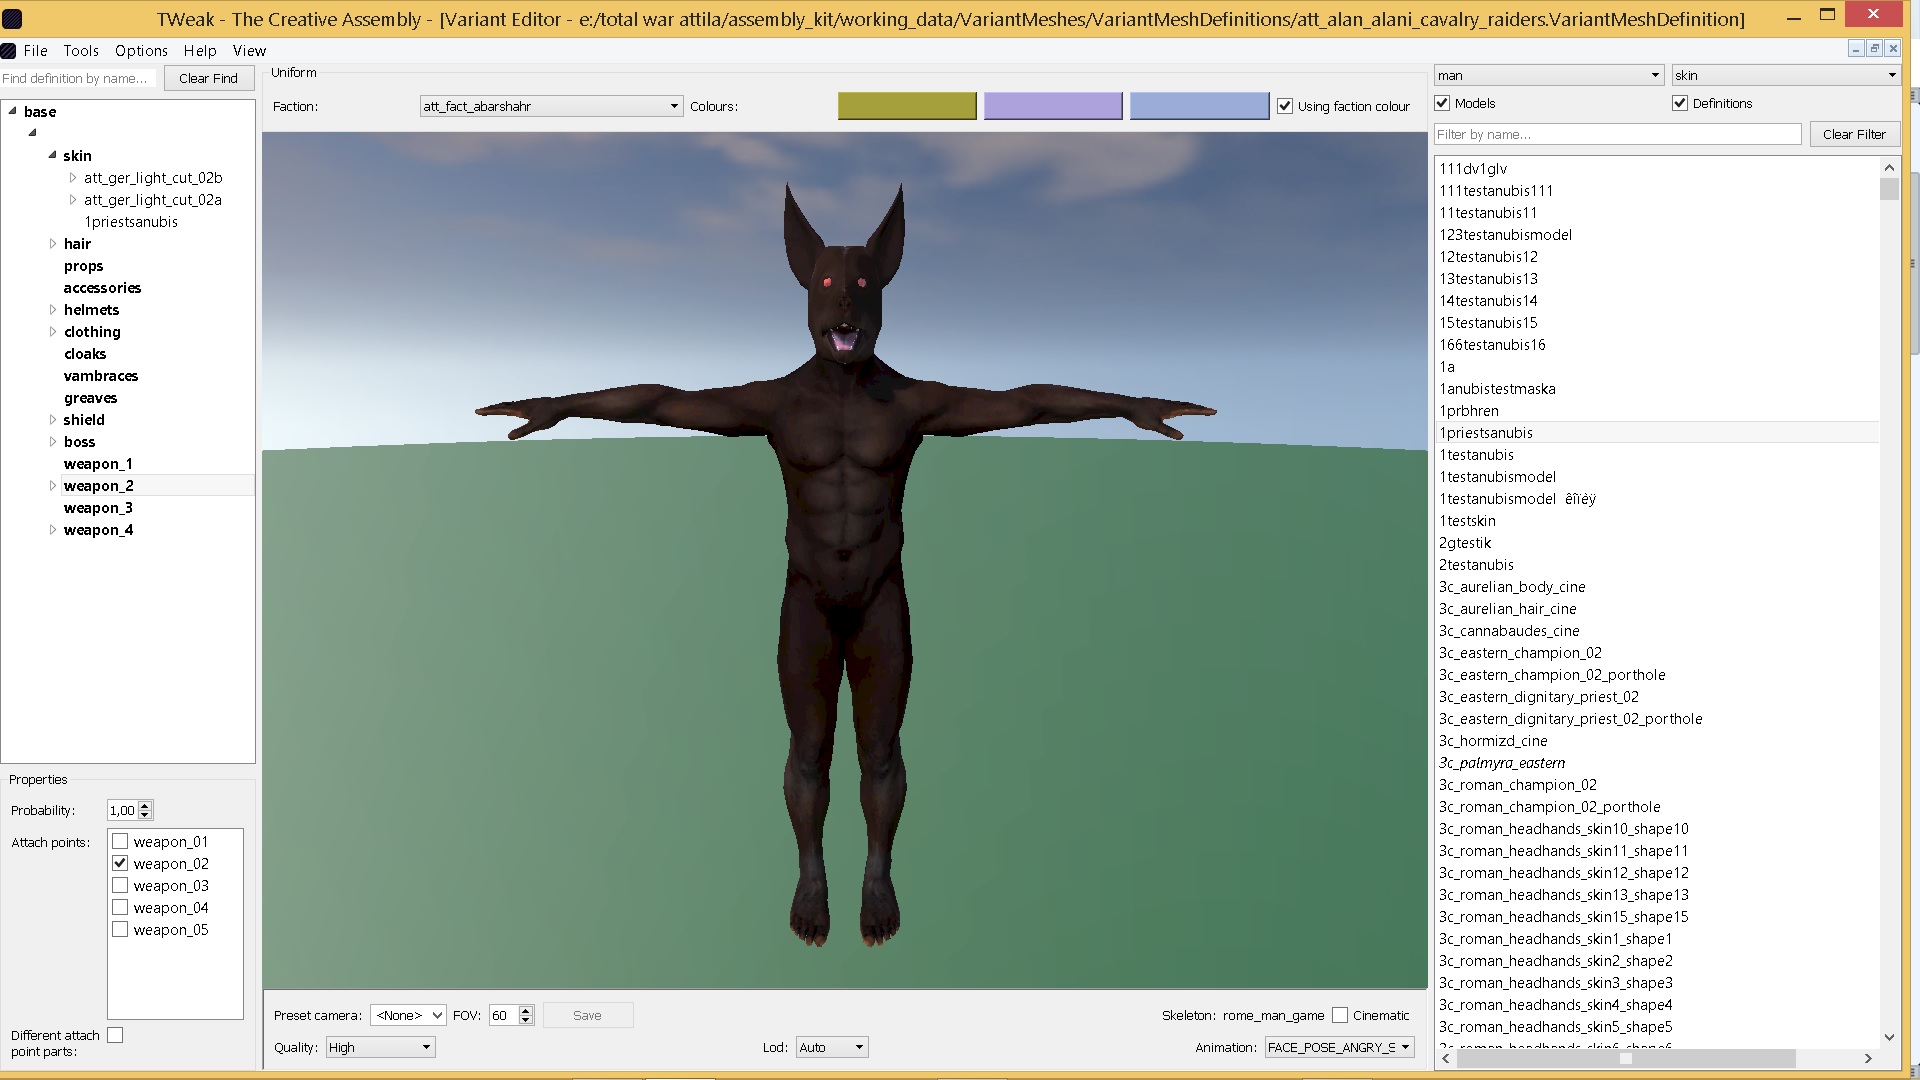1920x1080 pixels.
Task: Expand att_ger_light_cut_02b node
Action: (73, 177)
